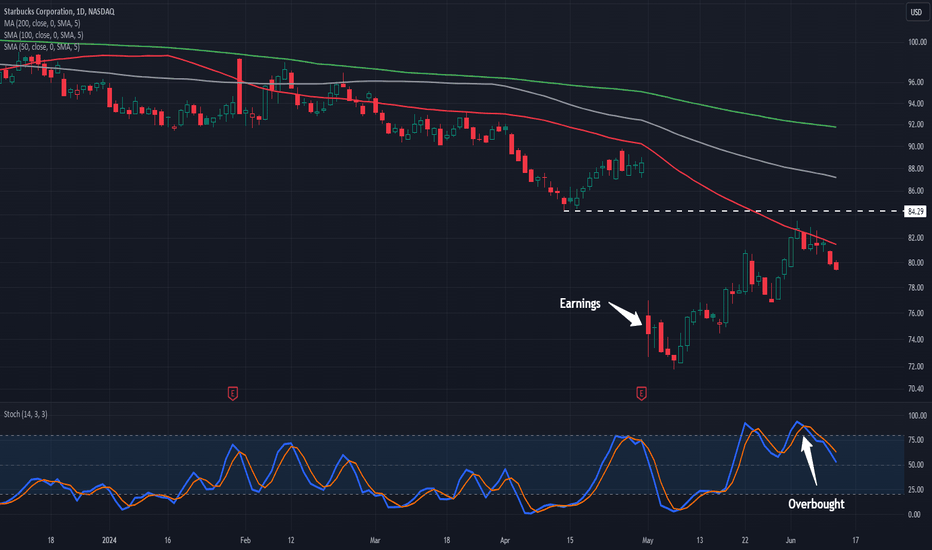Click the 72.00 price axis label
Image resolution: width=932 pixels, height=550 pixels.
(x=918, y=366)
